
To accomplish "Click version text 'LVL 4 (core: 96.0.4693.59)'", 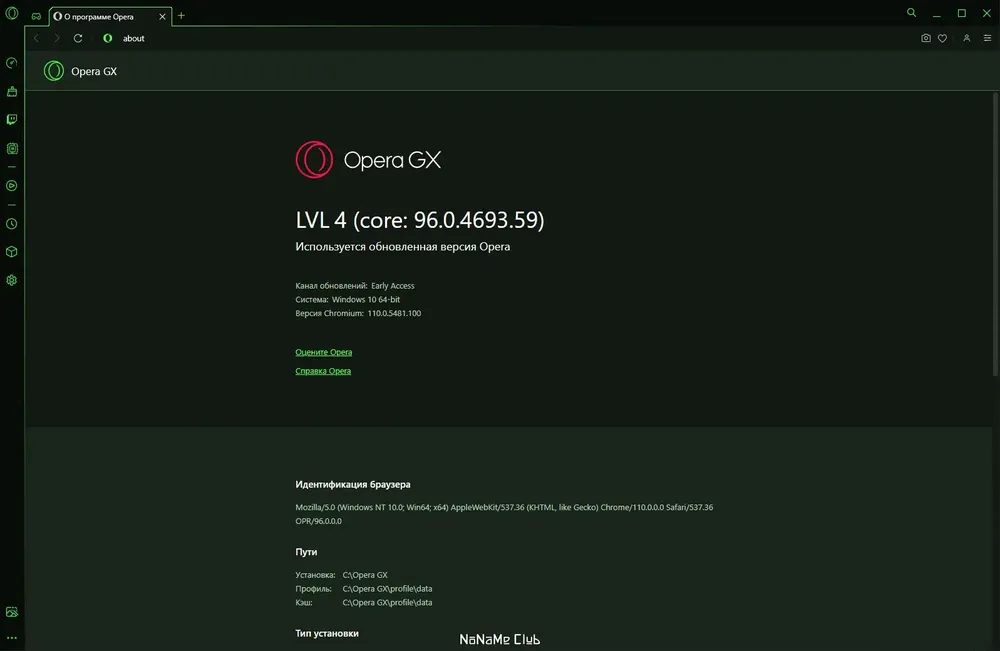I will [x=420, y=220].
